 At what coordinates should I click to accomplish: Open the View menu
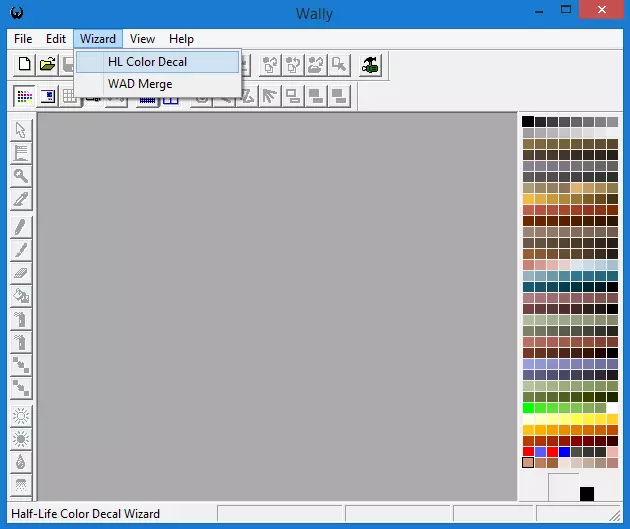142,39
